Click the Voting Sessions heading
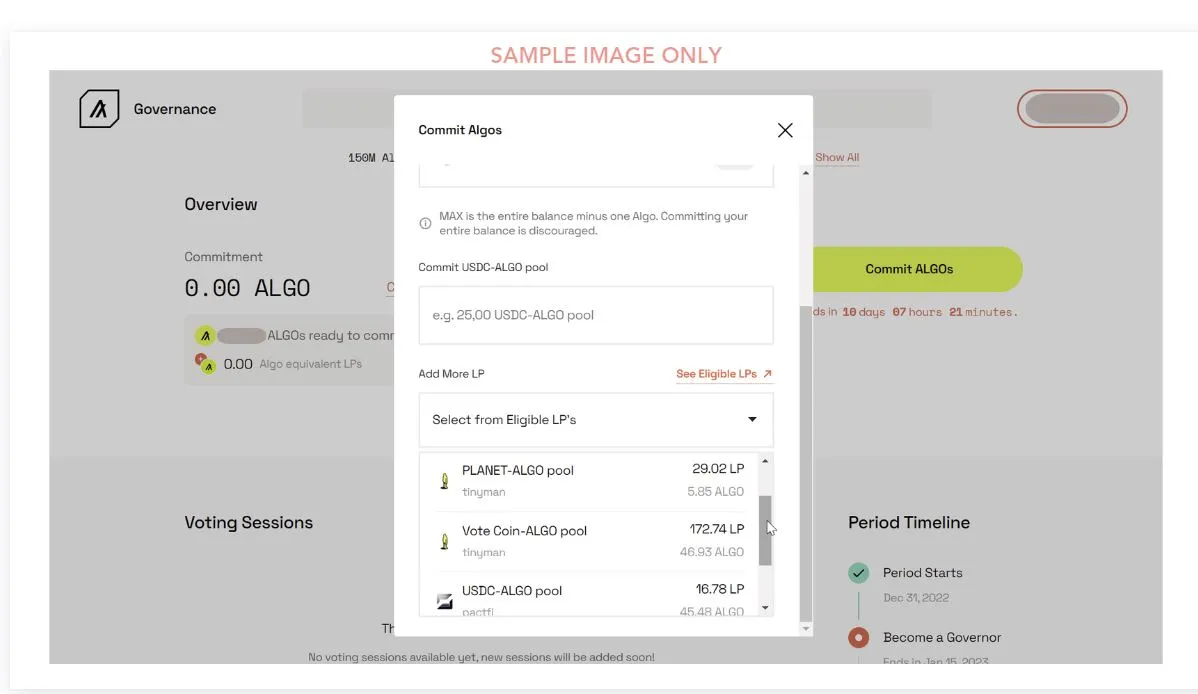Viewport: 1198px width, 694px height. click(248, 523)
